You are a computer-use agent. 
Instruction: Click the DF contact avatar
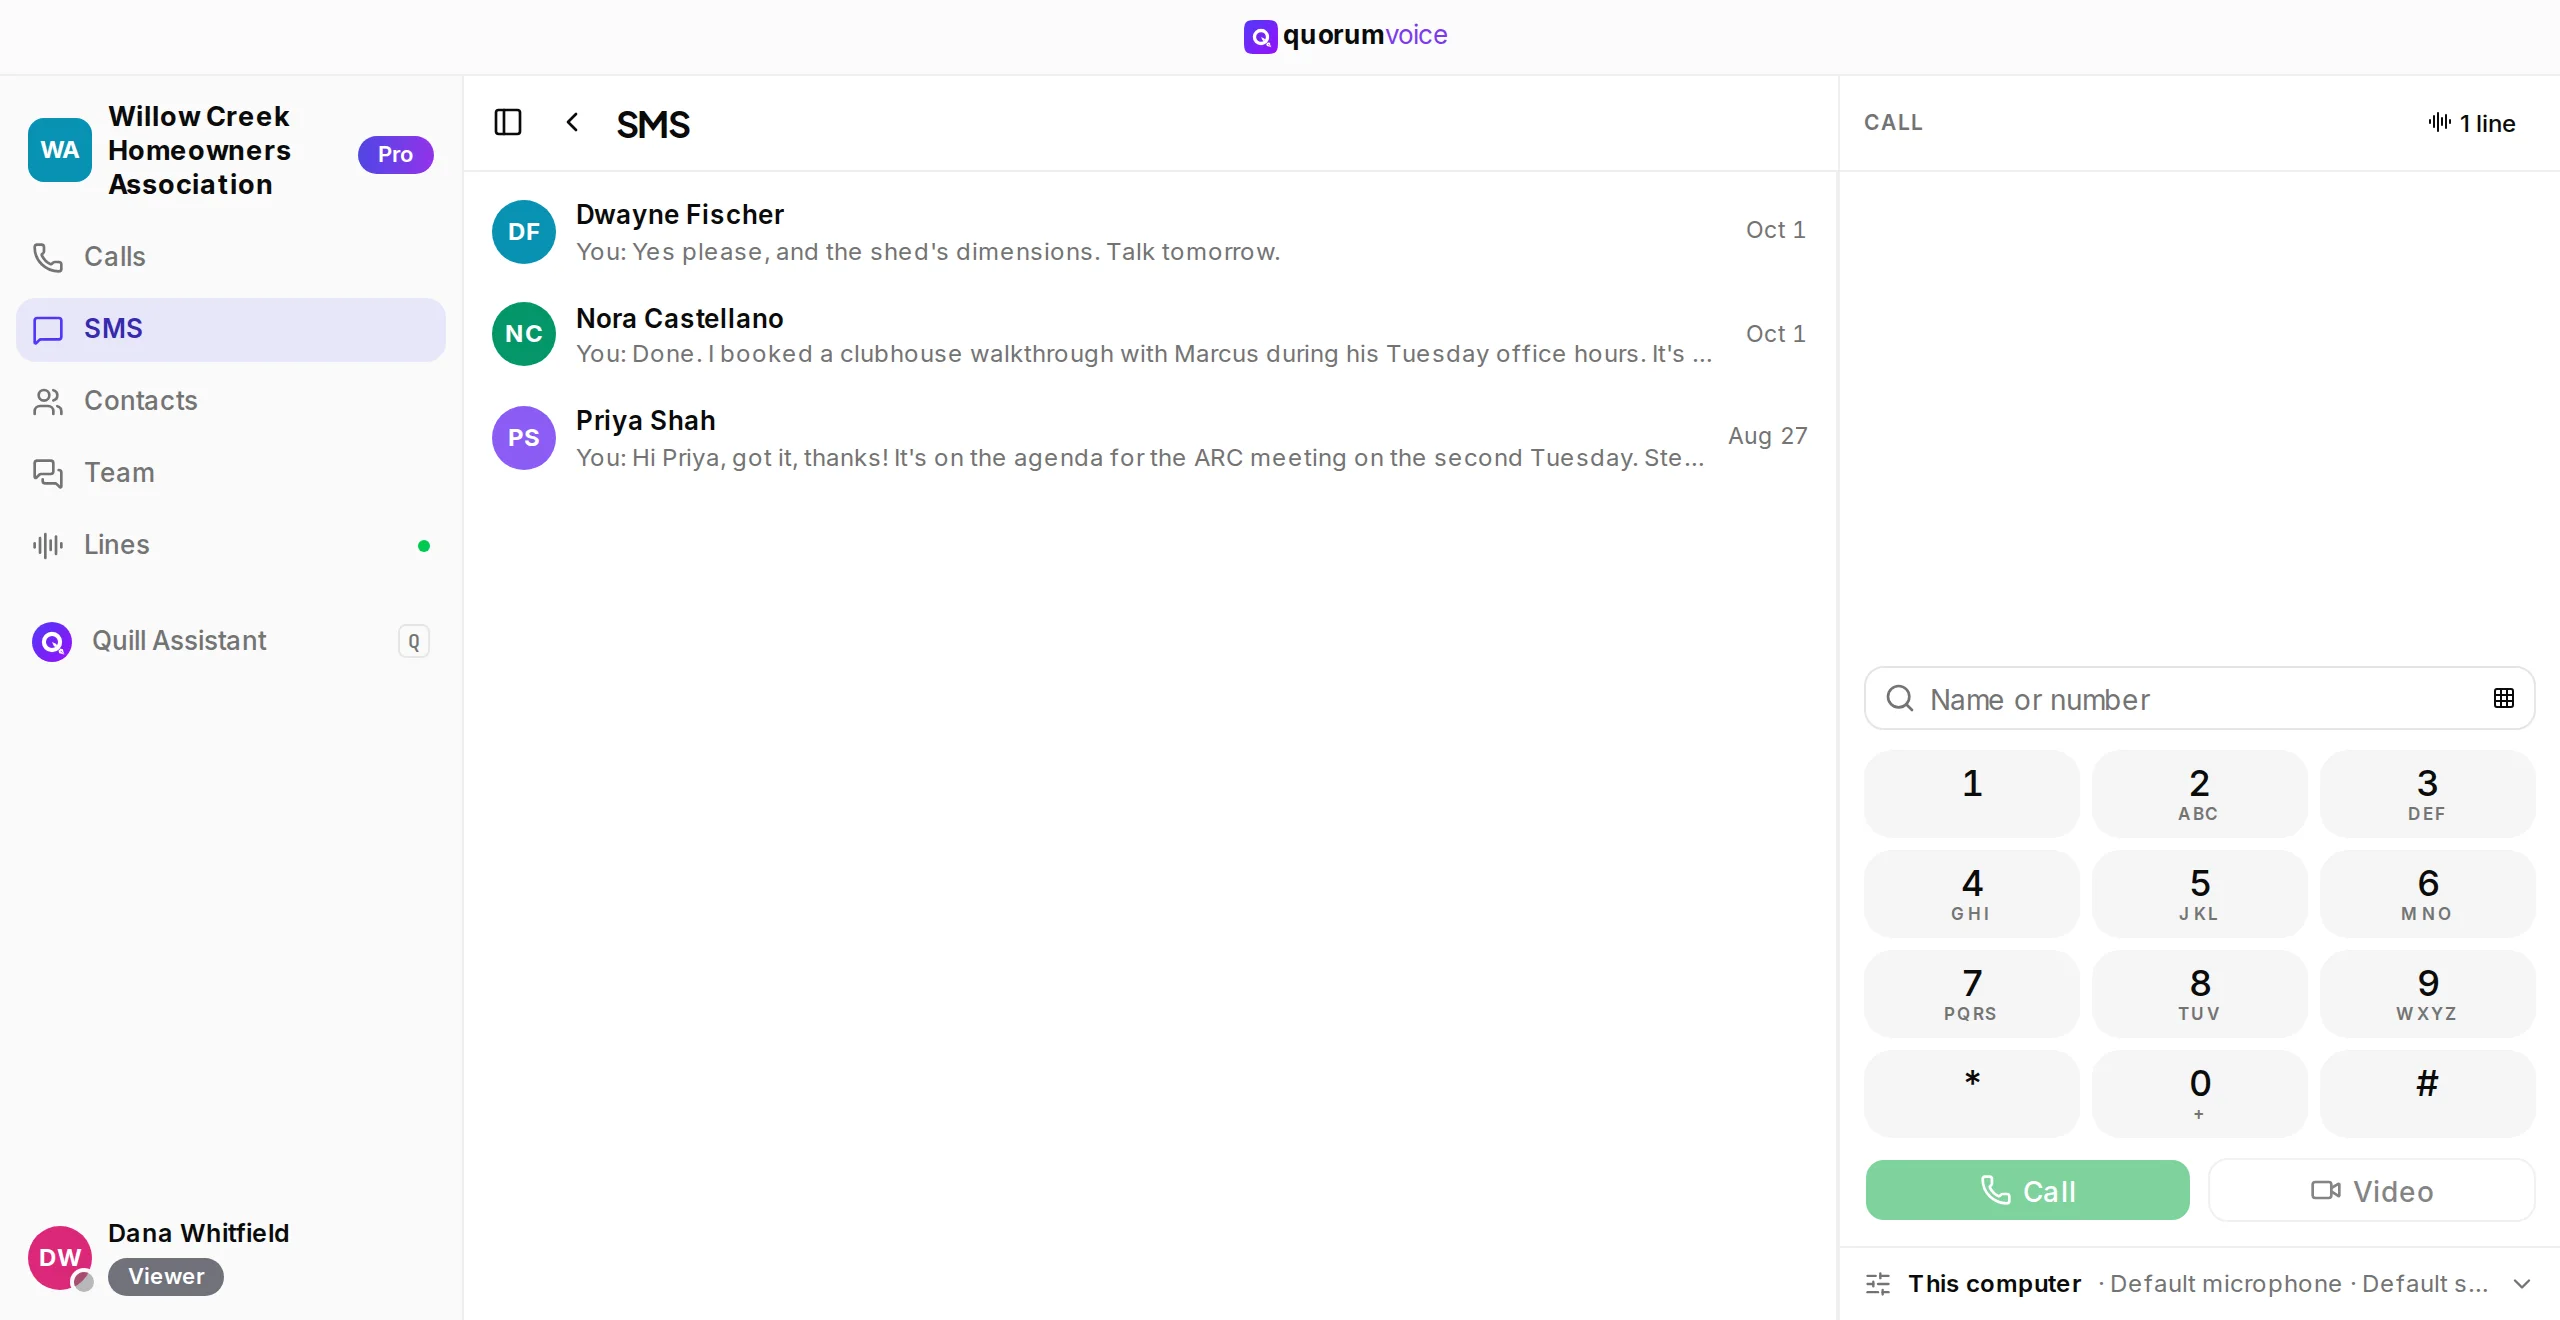pyautogui.click(x=524, y=232)
